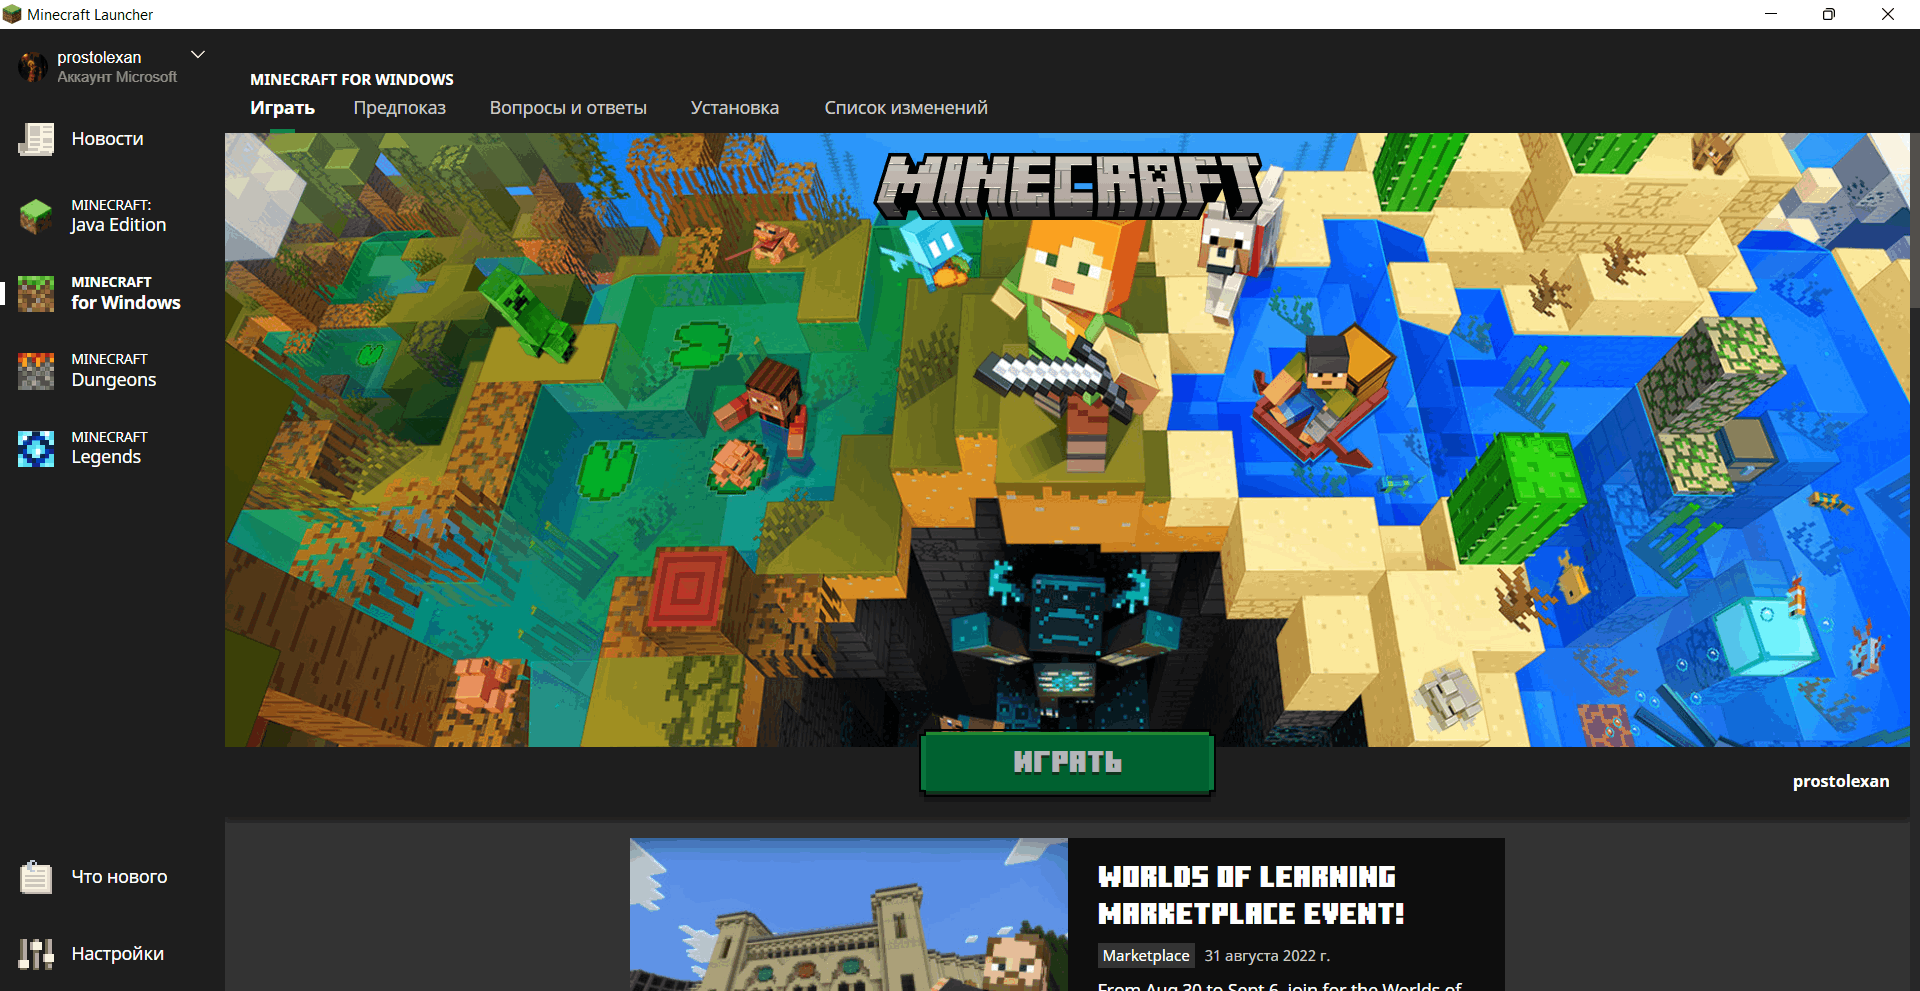
Task: Open the Worlds of Learning article thumbnail
Action: click(849, 914)
